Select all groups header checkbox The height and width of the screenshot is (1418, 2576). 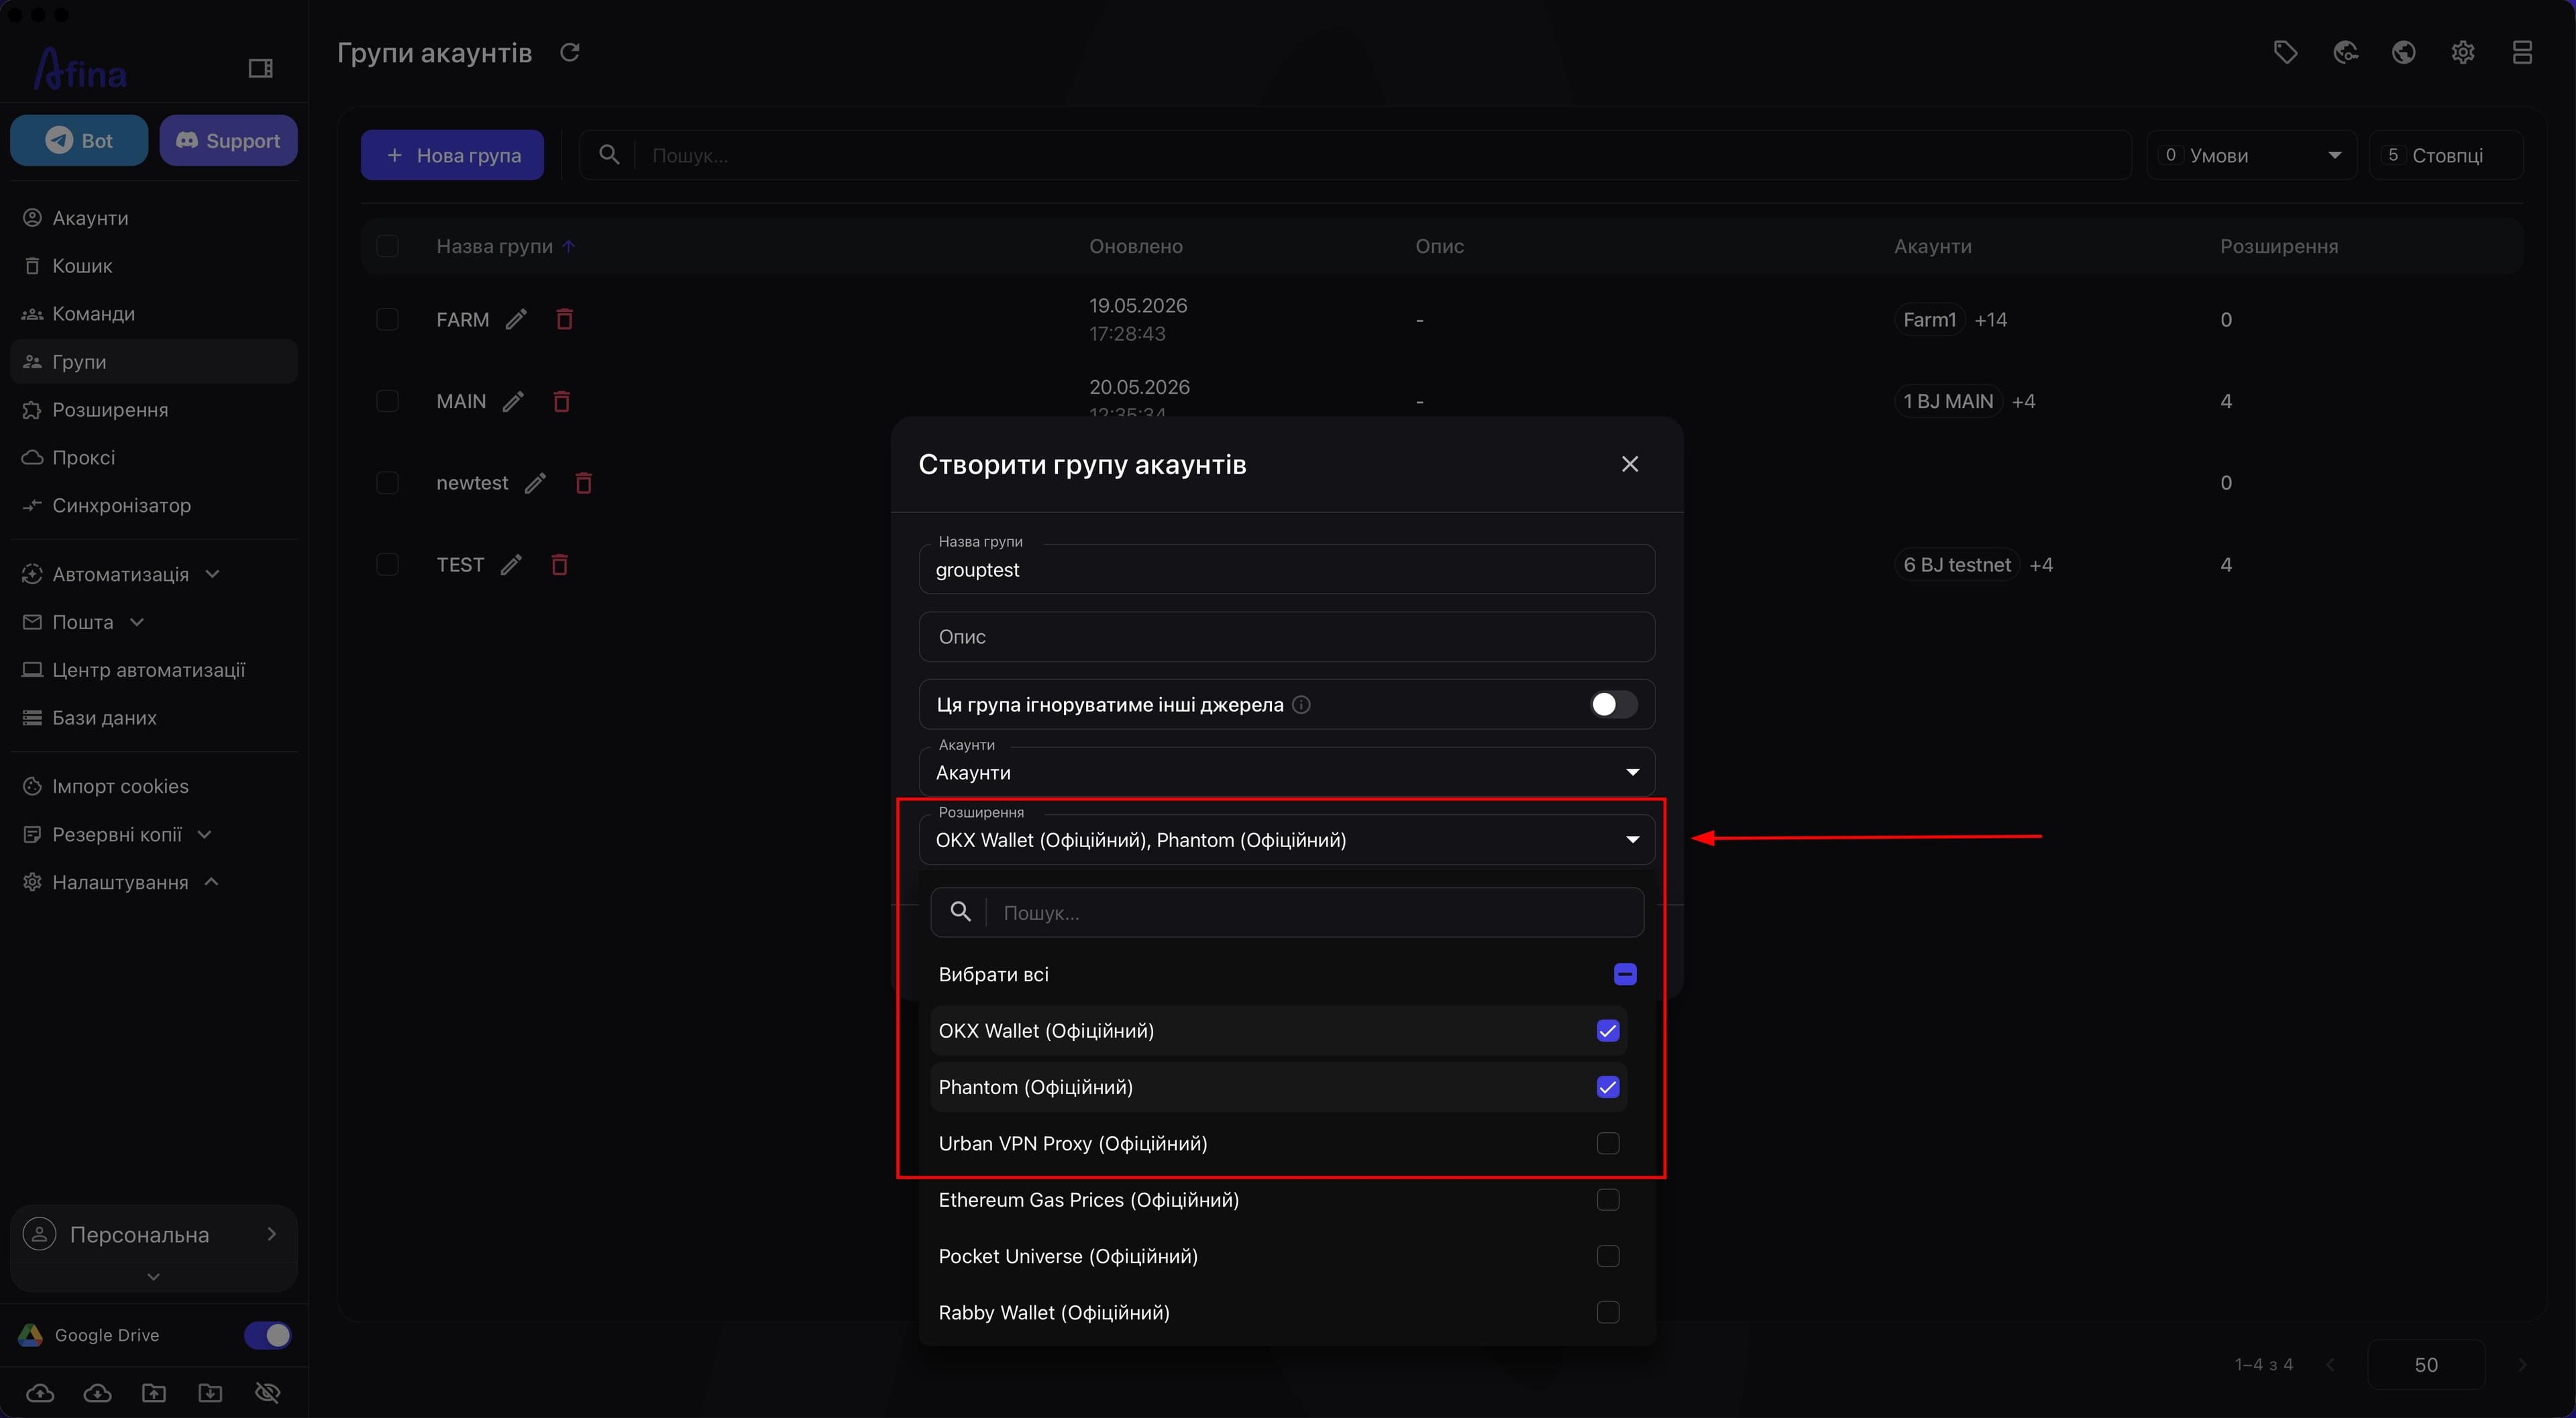387,246
